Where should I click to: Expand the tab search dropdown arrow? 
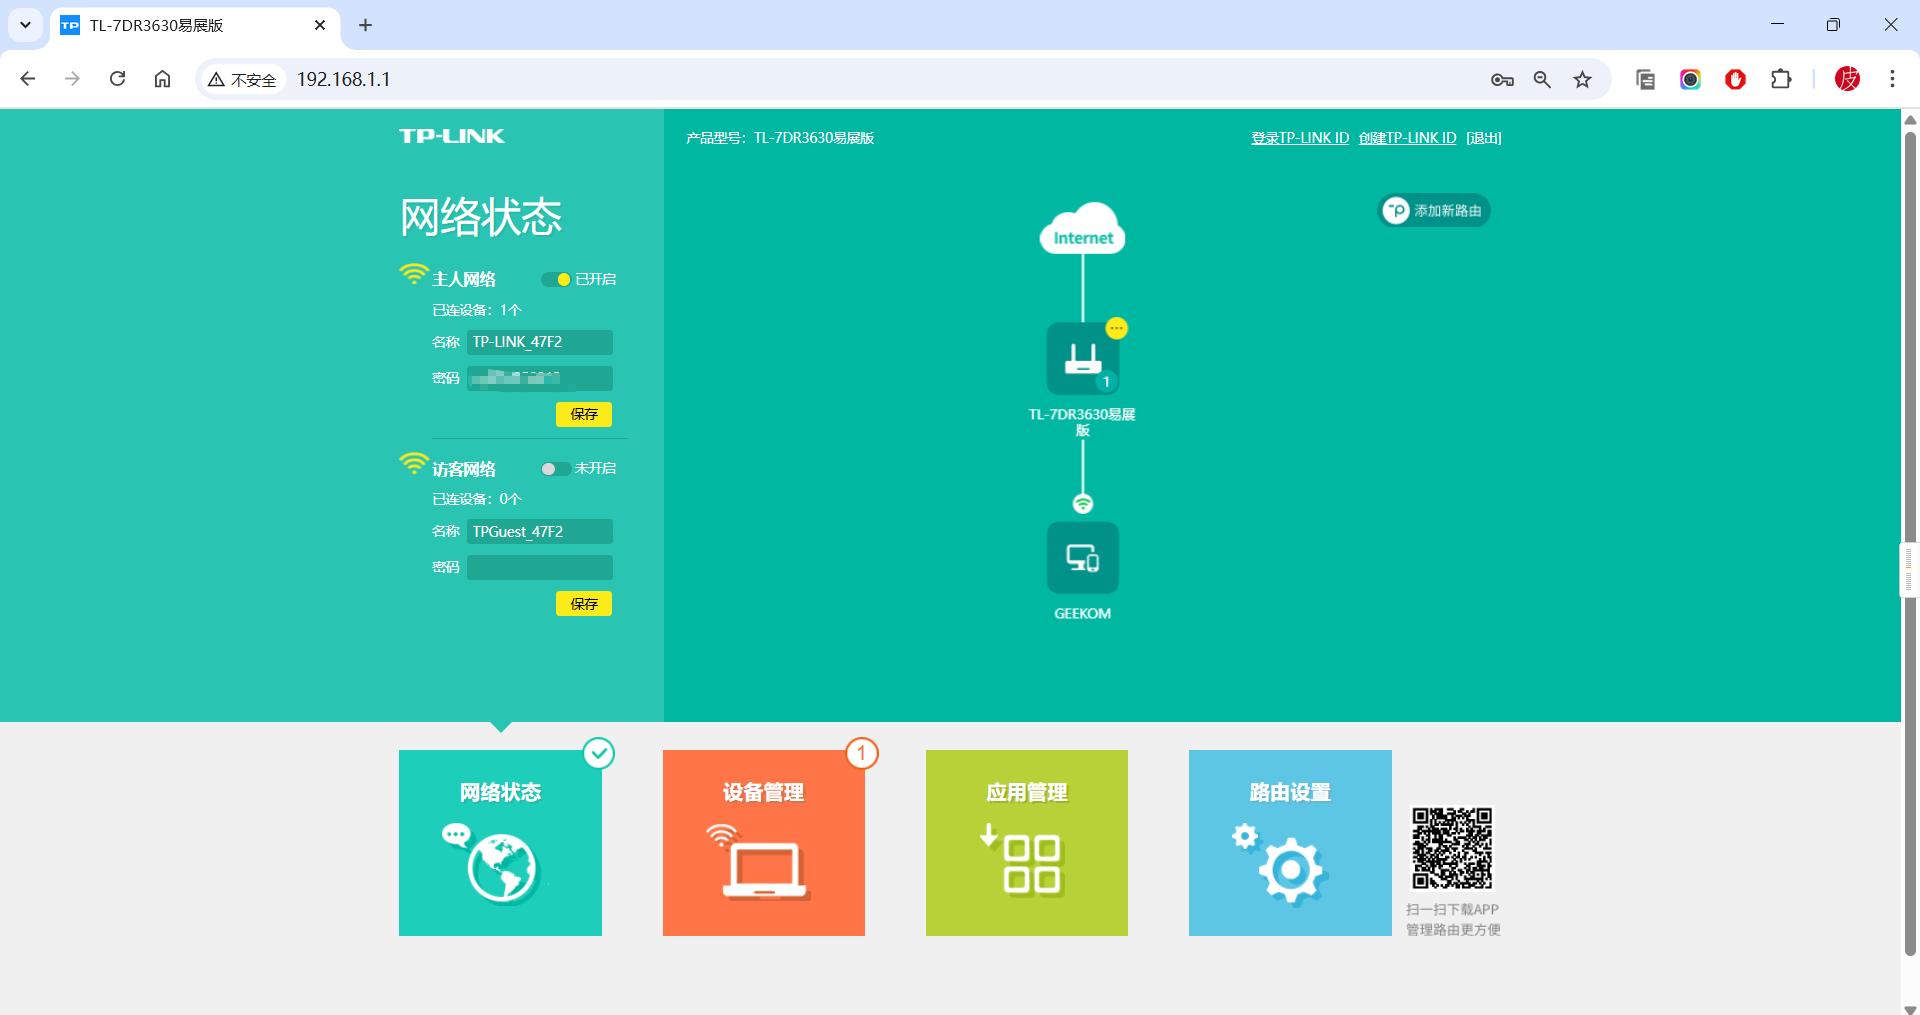[x=25, y=25]
